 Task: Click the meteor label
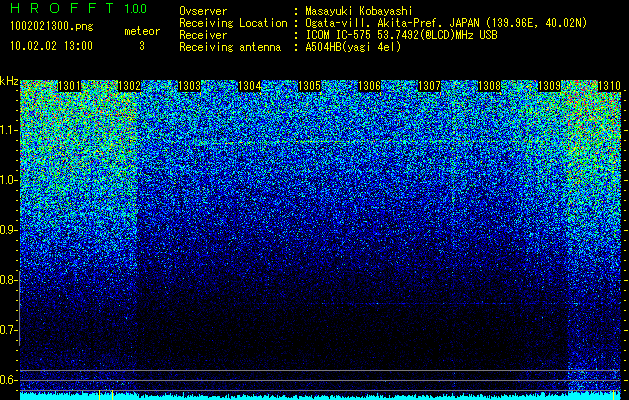142,31
